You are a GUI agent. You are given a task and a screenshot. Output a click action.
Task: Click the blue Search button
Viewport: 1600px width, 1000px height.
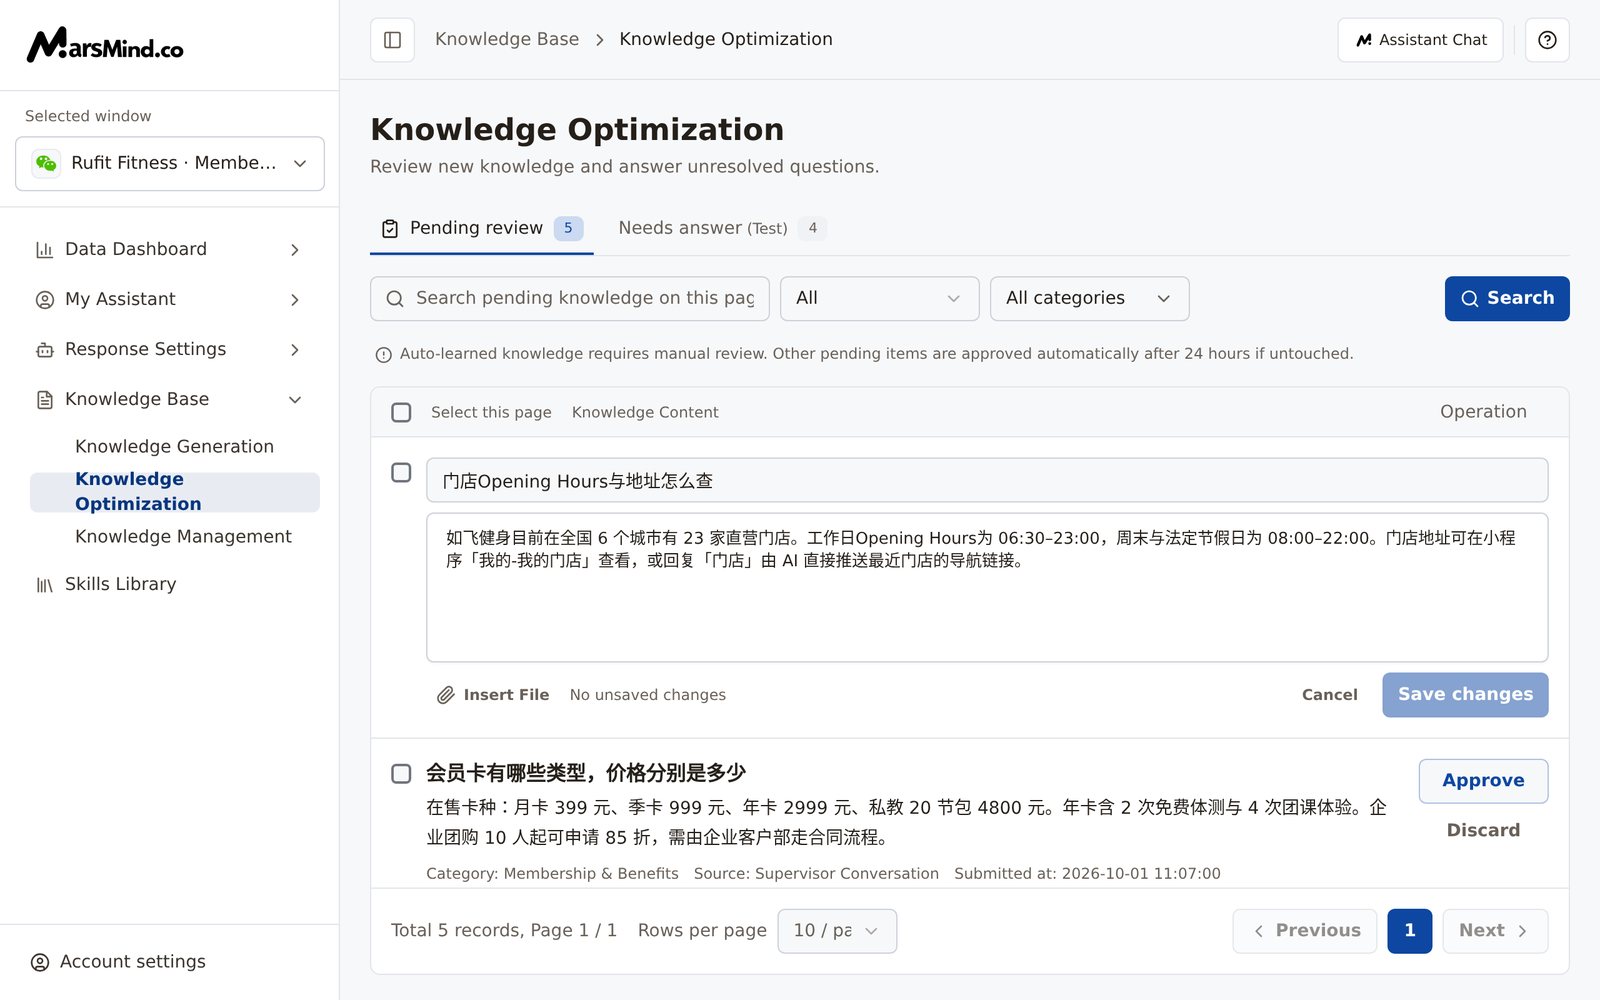tap(1507, 299)
